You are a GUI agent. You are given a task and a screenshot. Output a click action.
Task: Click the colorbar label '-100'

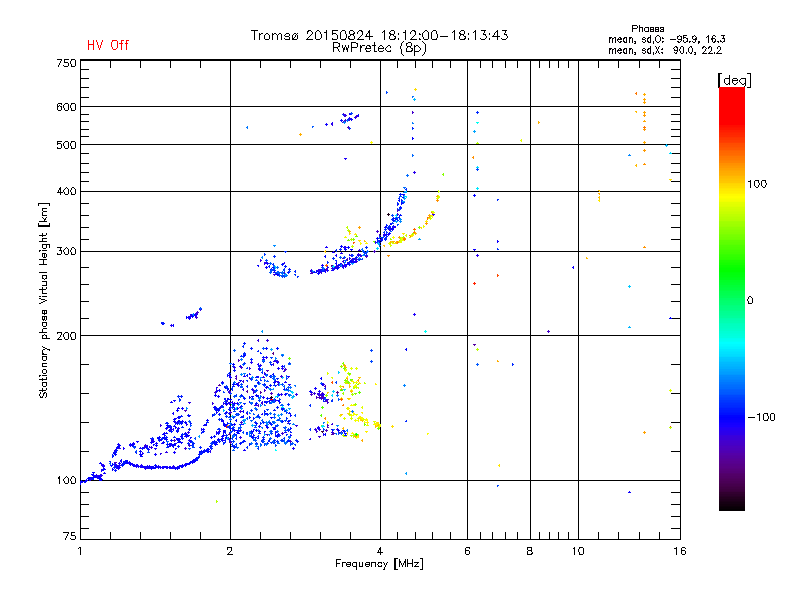point(761,417)
